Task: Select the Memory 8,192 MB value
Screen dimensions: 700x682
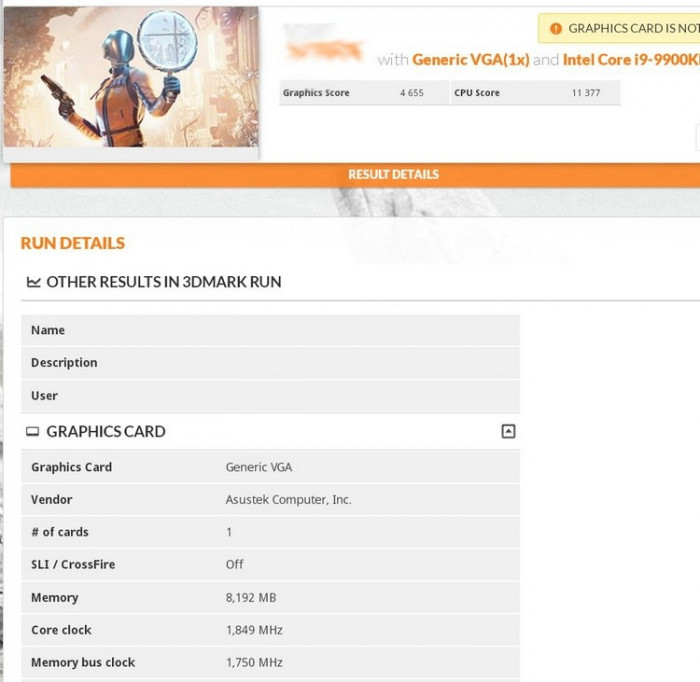Action: click(251, 598)
